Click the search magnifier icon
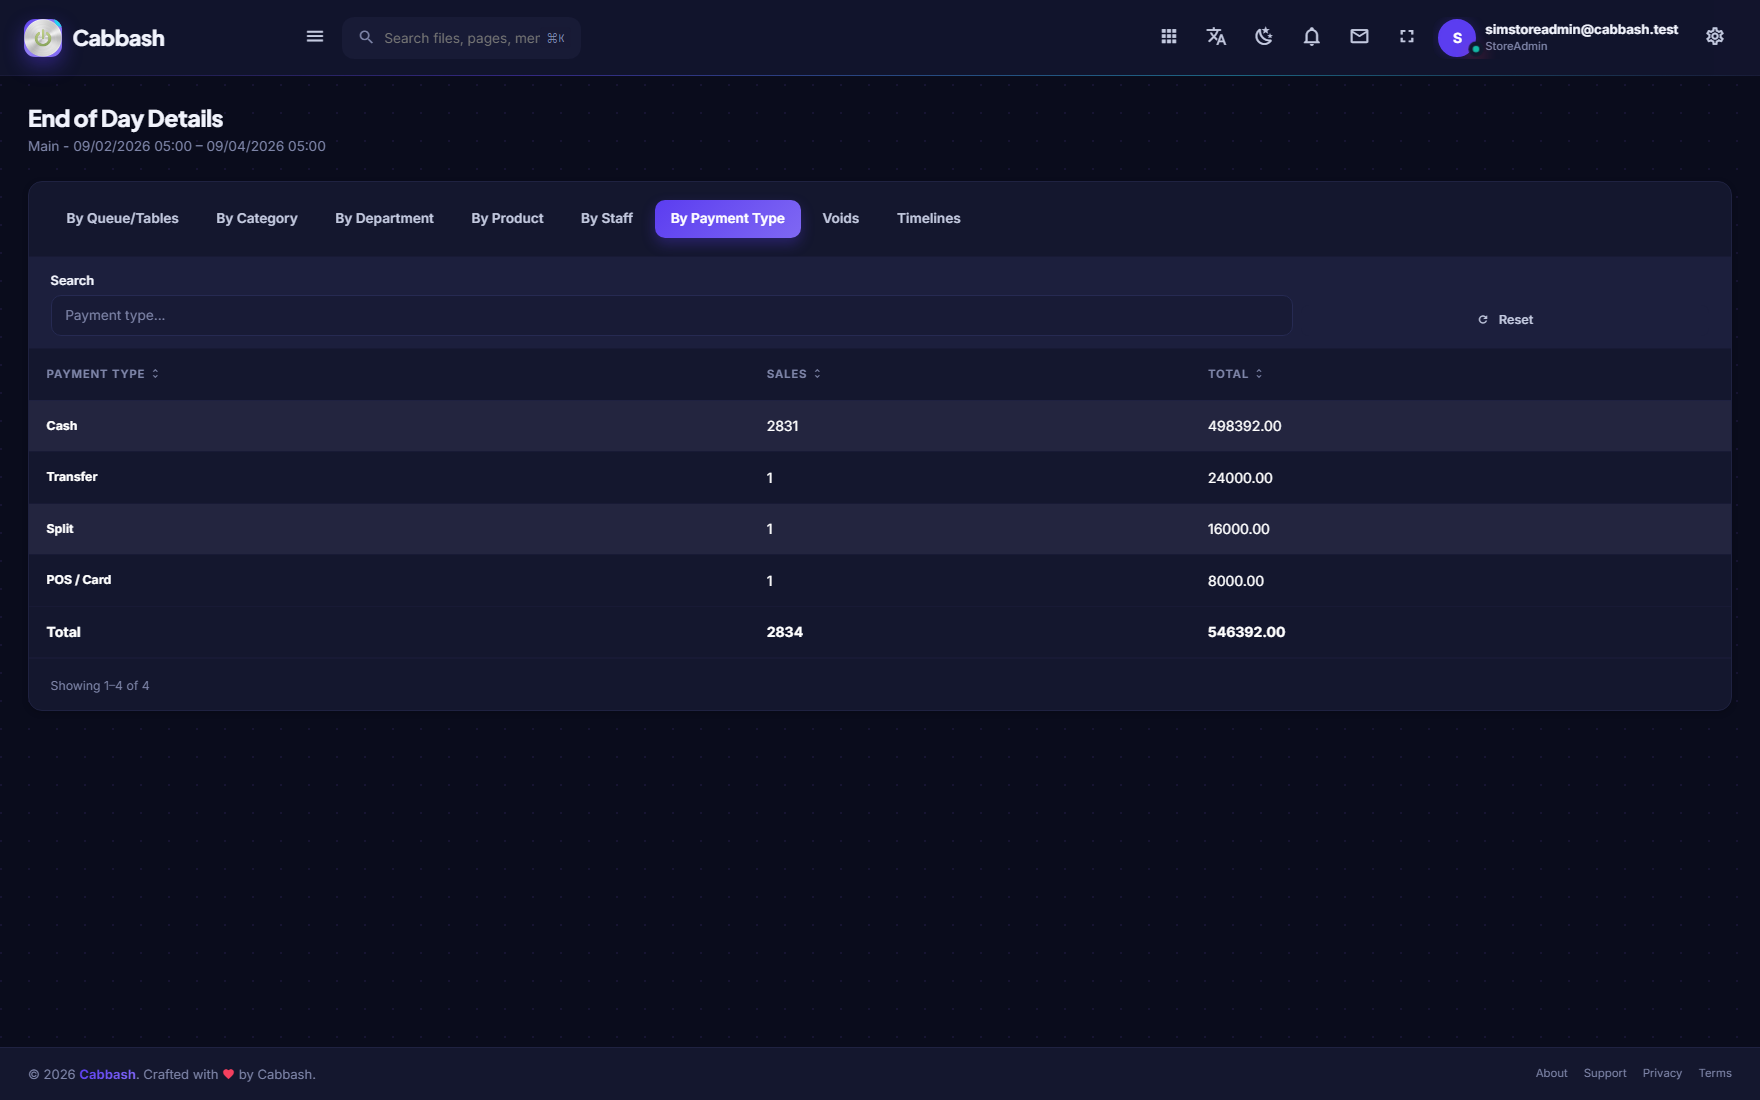This screenshot has width=1760, height=1100. pos(366,37)
